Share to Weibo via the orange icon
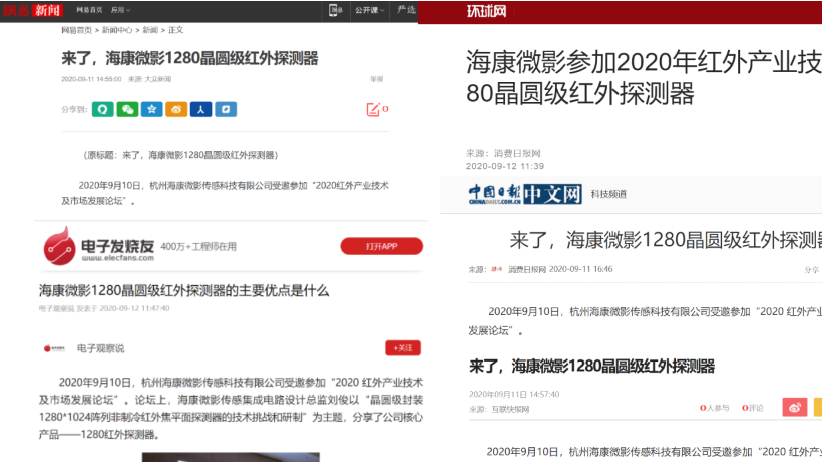Image resolution: width=822 pixels, height=462 pixels. (x=176, y=109)
